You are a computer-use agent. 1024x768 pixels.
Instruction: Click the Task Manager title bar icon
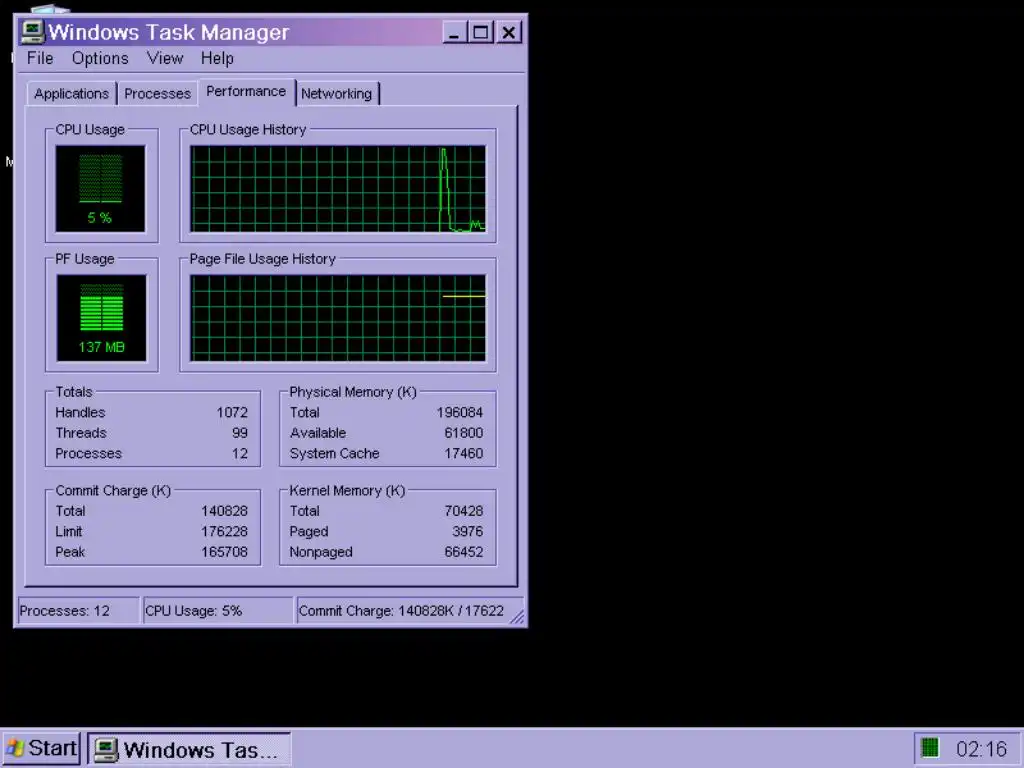point(32,31)
